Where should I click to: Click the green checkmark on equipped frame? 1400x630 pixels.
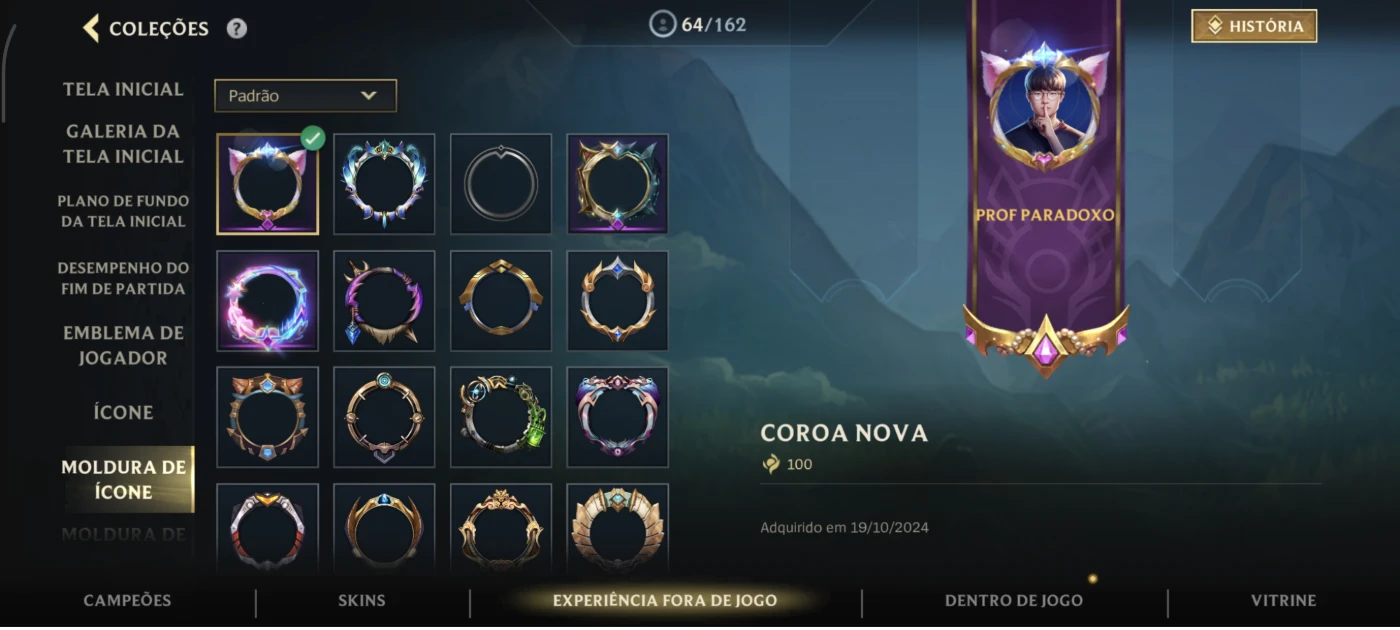tap(313, 138)
